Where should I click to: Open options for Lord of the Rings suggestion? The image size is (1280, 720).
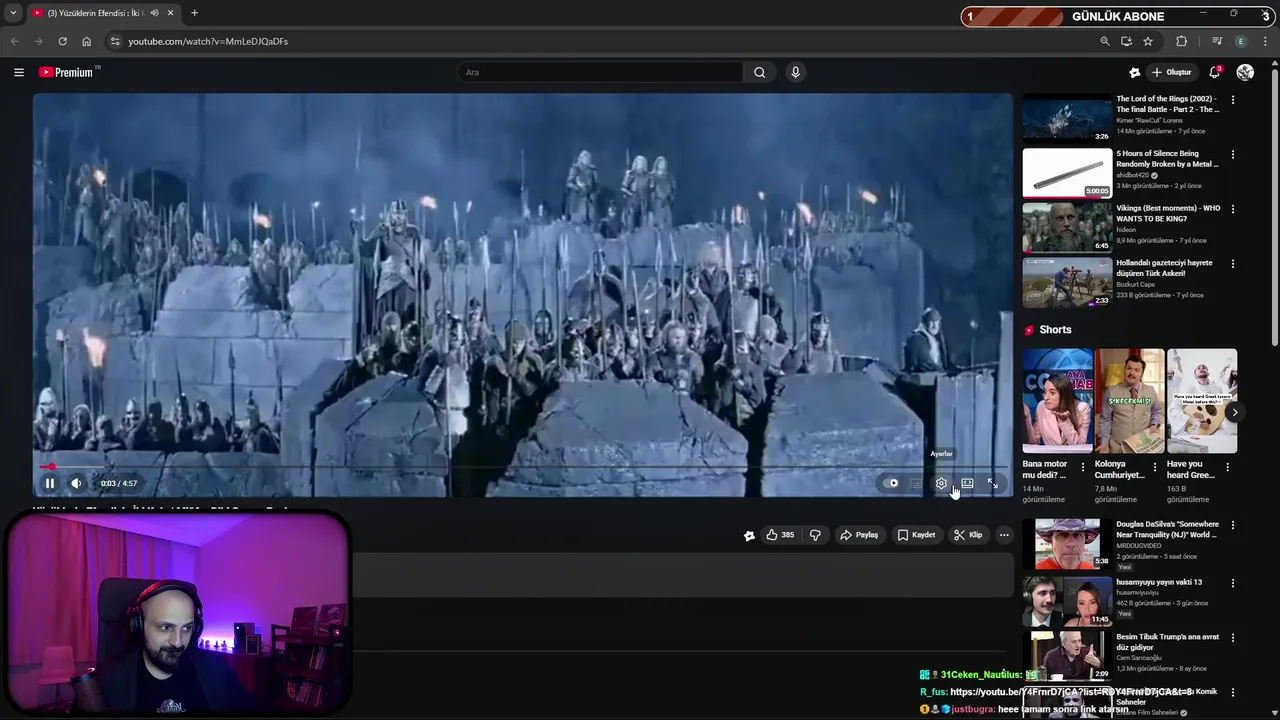[x=1232, y=100]
